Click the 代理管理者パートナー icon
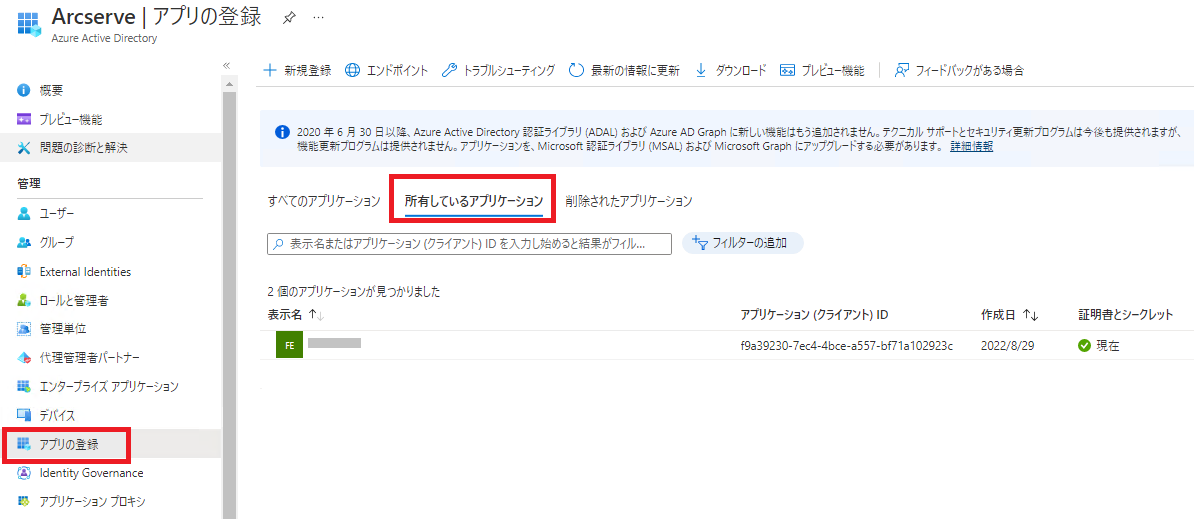Viewport: 1194px width, 519px height. [24, 358]
